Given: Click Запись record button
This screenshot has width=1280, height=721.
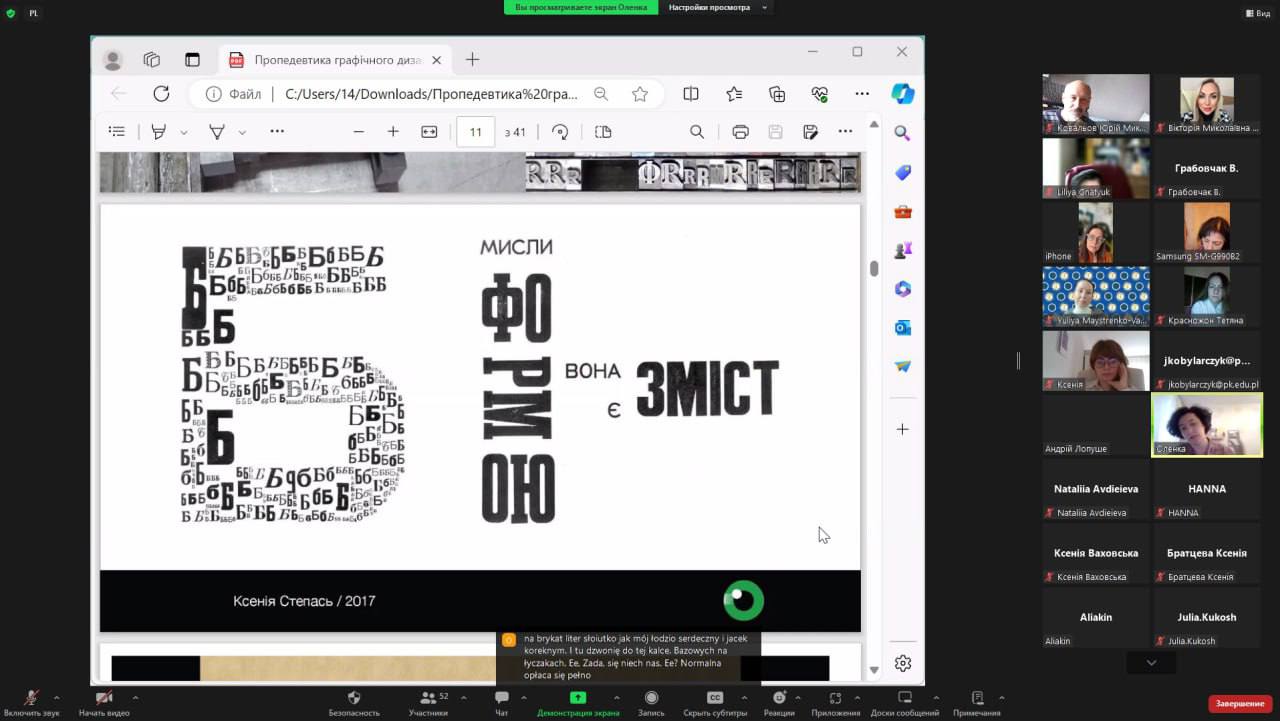Looking at the screenshot, I should (x=651, y=699).
